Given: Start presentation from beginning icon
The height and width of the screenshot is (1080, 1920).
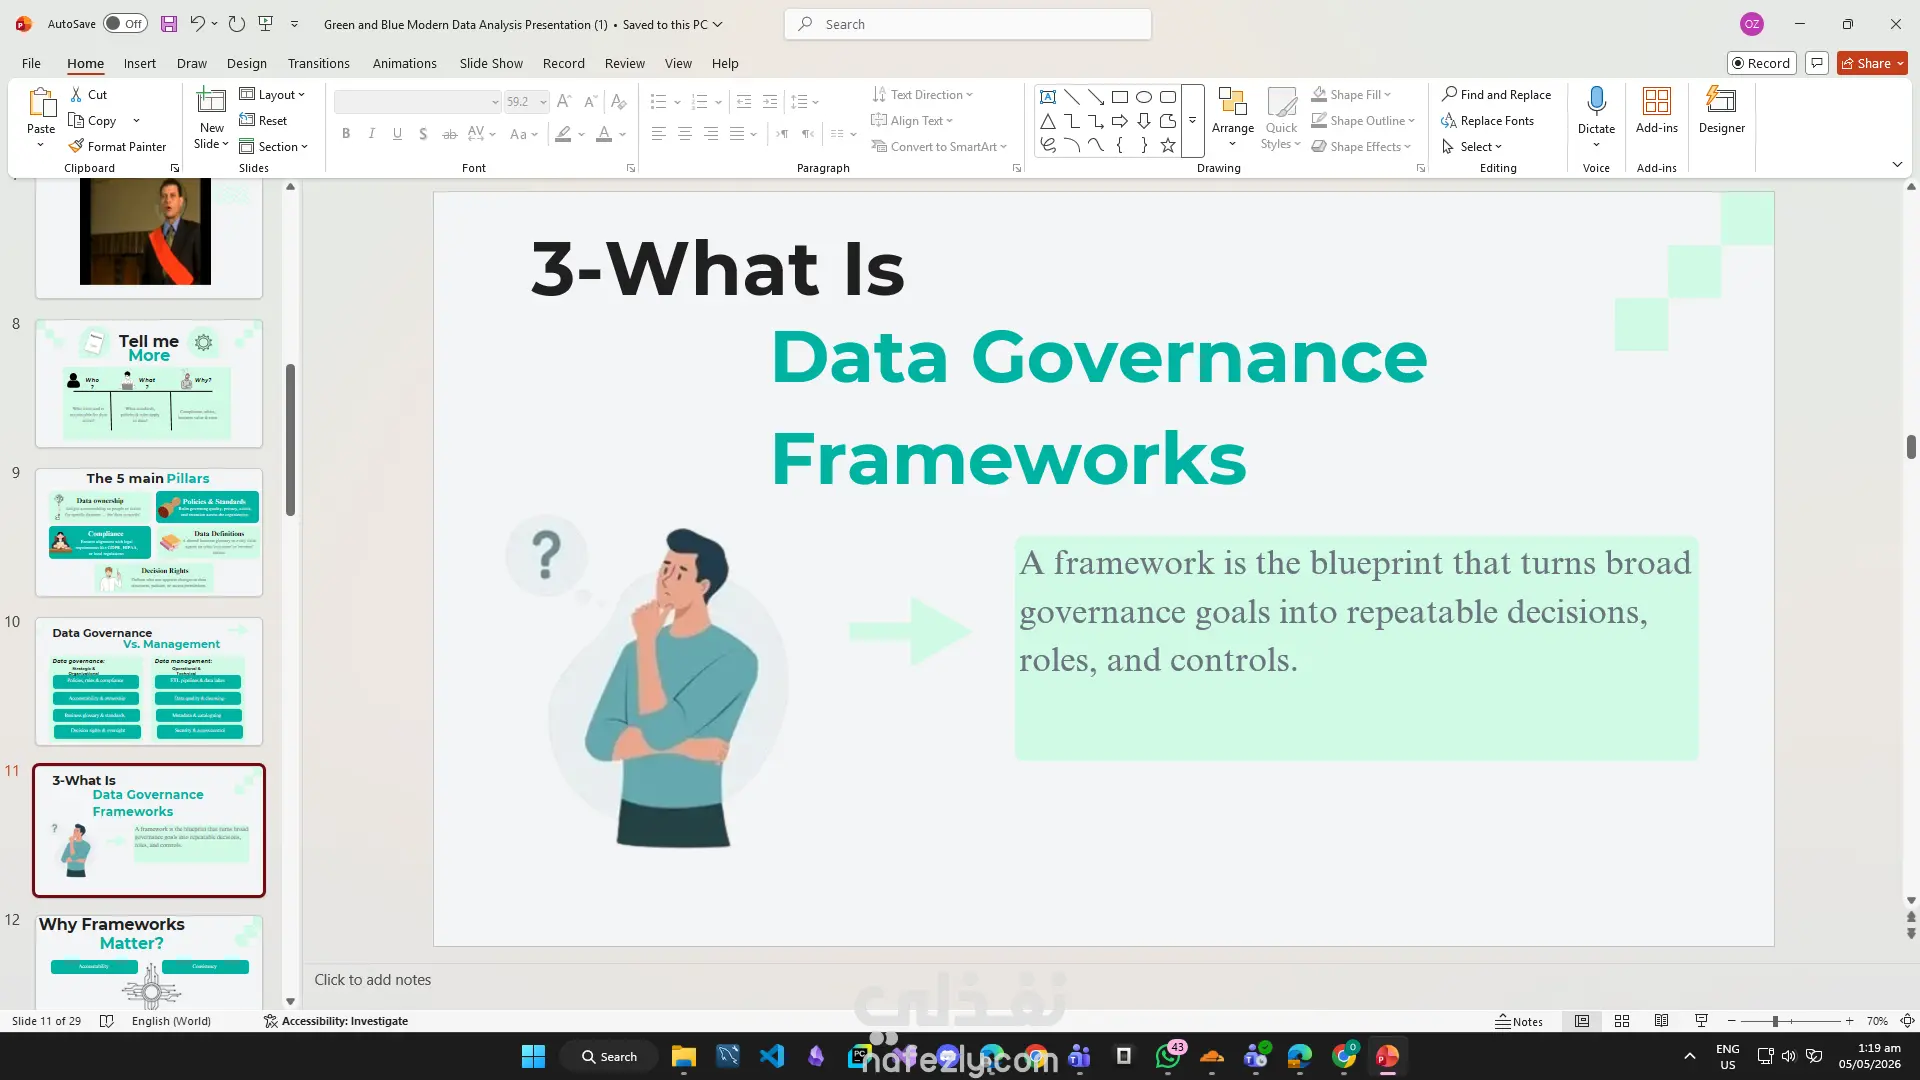Looking at the screenshot, I should [x=265, y=24].
